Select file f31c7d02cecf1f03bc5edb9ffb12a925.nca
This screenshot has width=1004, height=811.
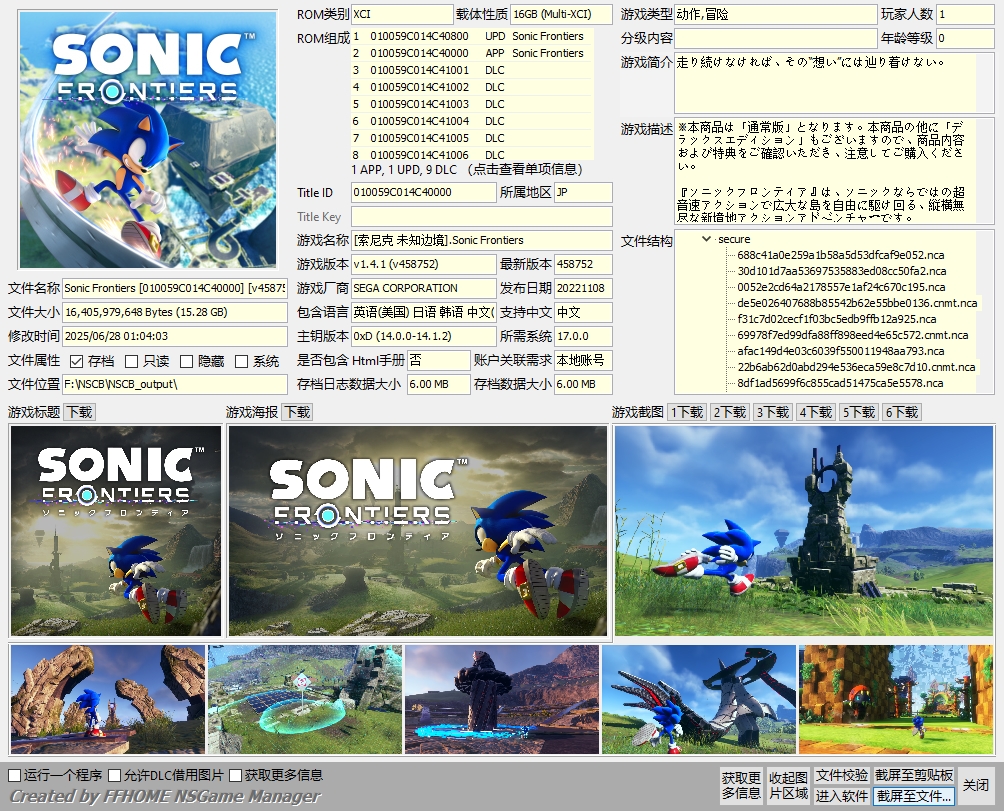[x=836, y=319]
